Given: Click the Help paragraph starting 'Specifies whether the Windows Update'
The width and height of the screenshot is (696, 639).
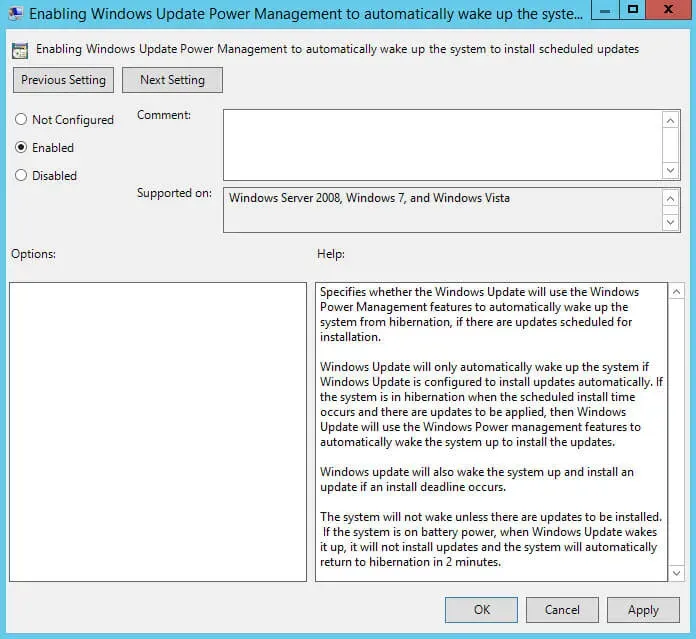Looking at the screenshot, I should (479, 314).
